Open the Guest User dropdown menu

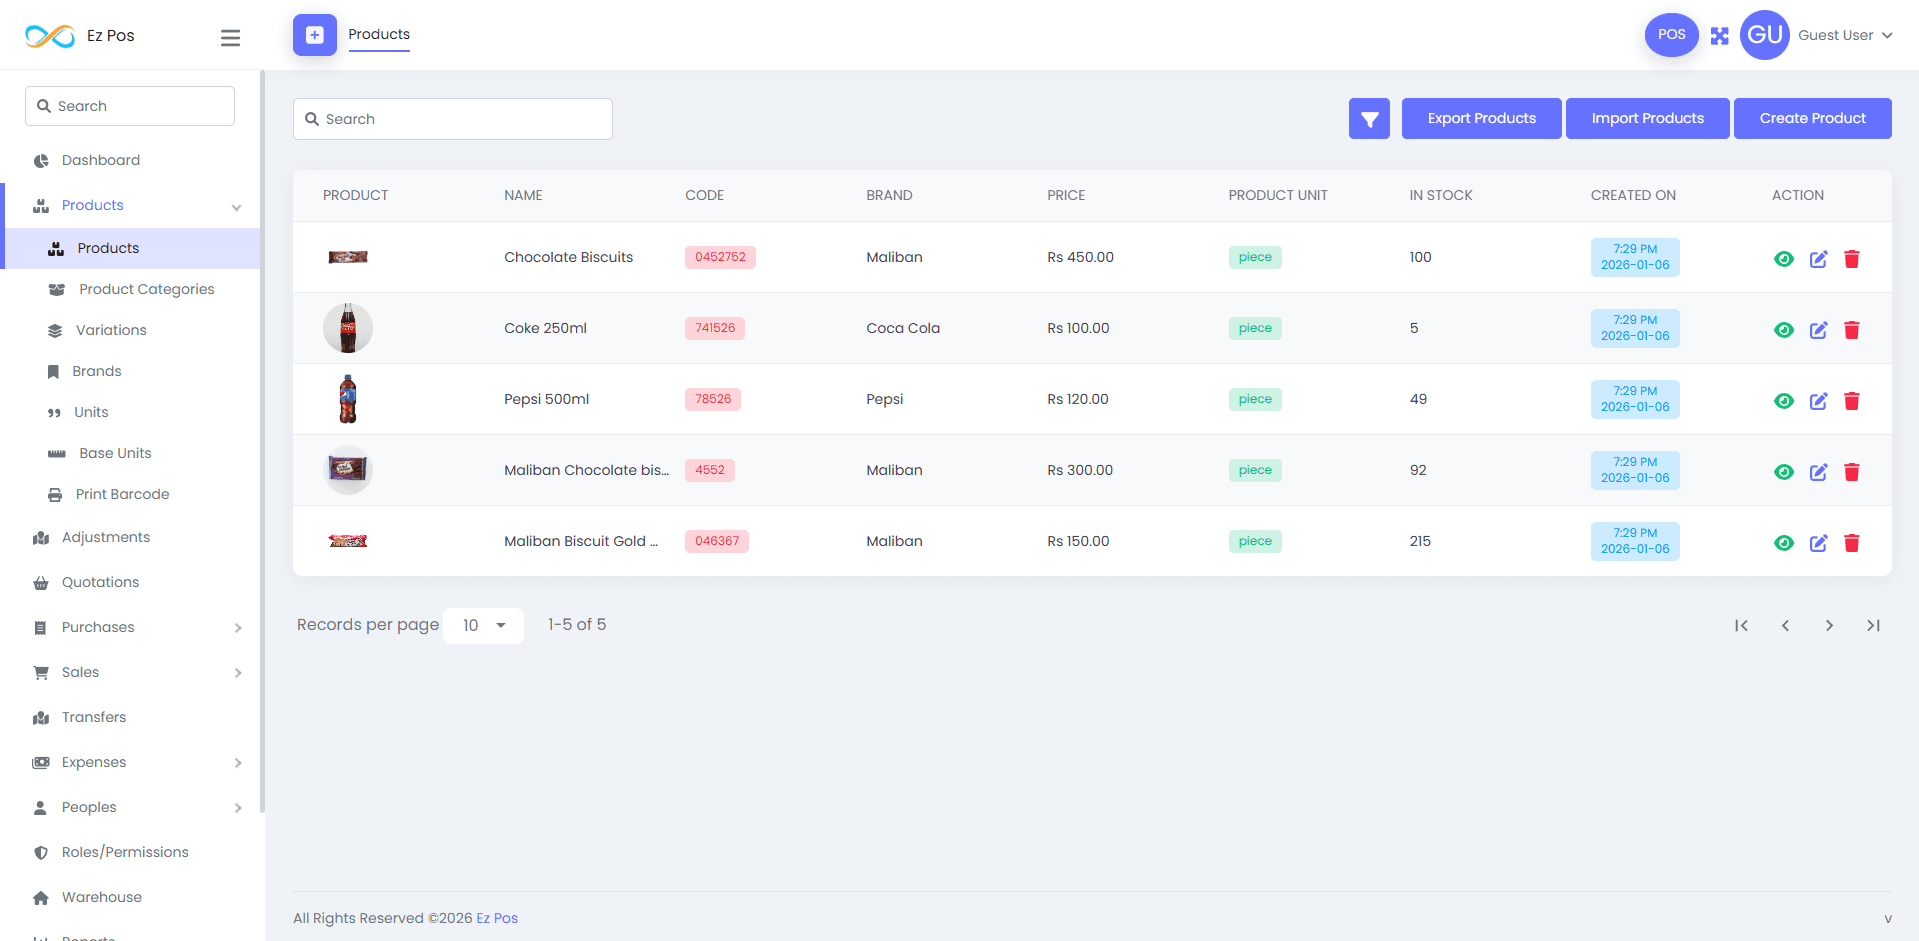pos(1845,35)
